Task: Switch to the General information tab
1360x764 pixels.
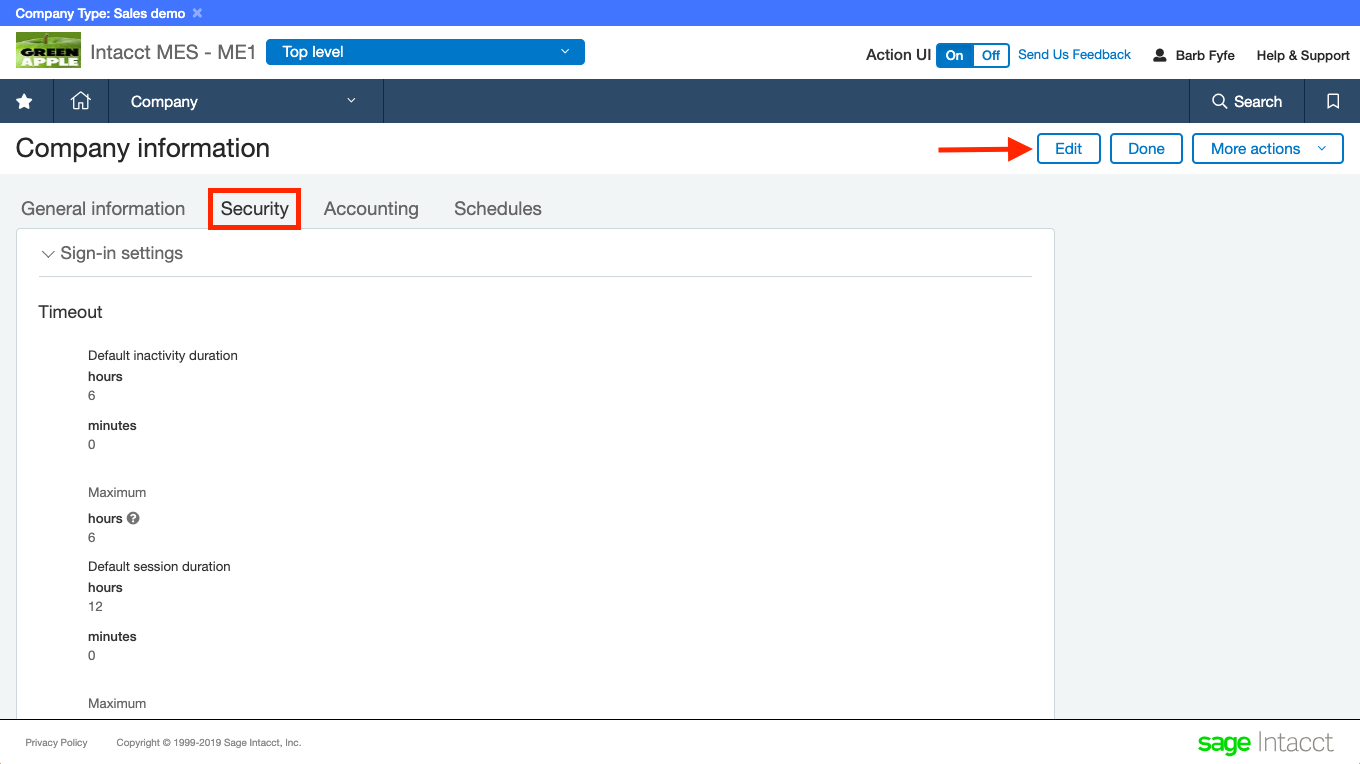Action: pyautogui.click(x=103, y=209)
